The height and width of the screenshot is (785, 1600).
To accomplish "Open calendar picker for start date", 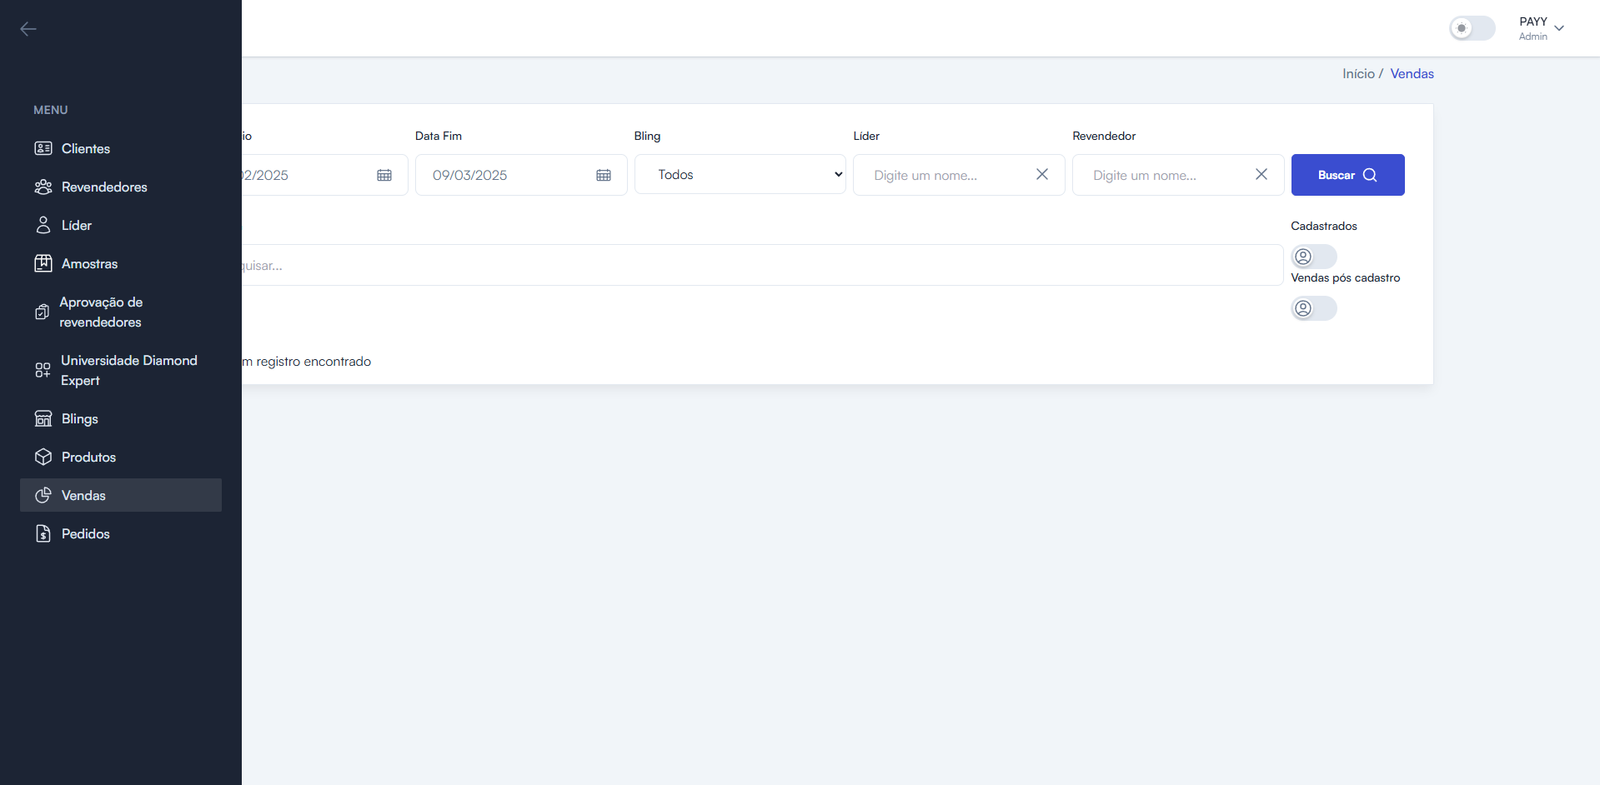I will click(x=384, y=175).
